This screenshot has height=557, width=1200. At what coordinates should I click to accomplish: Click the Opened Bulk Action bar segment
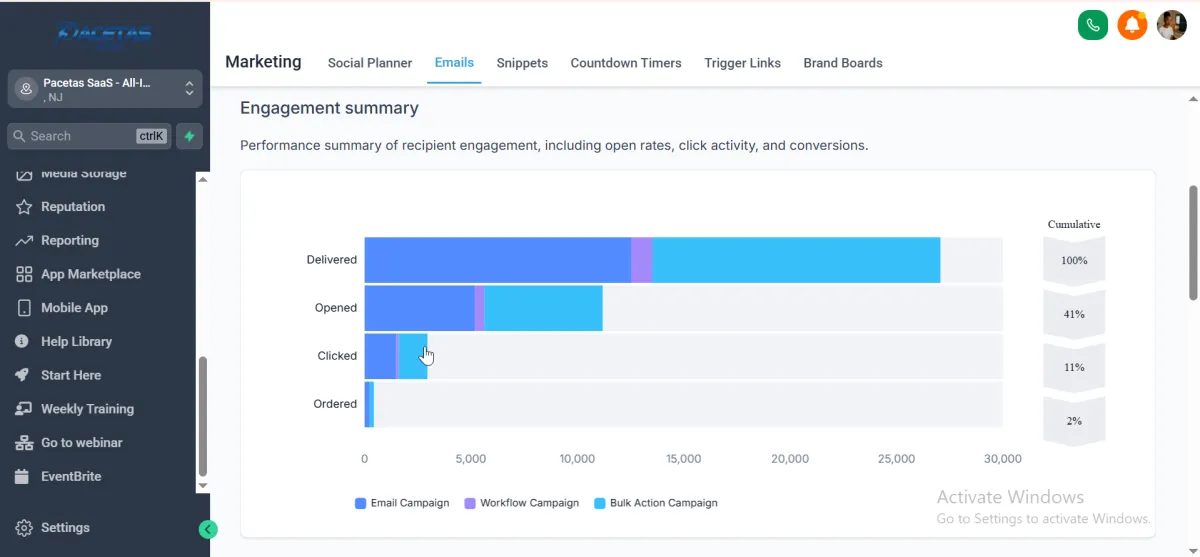click(543, 308)
